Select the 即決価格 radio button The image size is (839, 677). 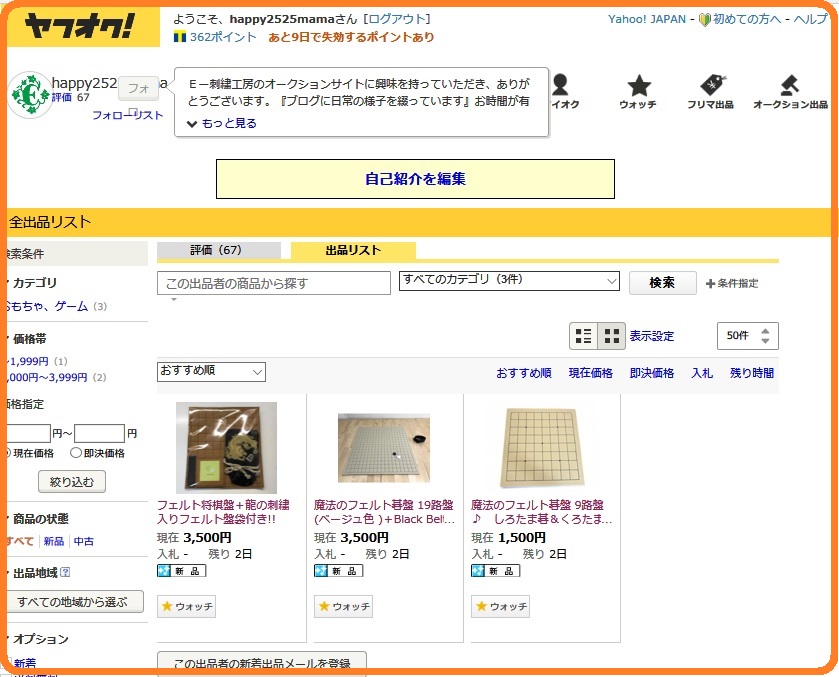pos(76,453)
